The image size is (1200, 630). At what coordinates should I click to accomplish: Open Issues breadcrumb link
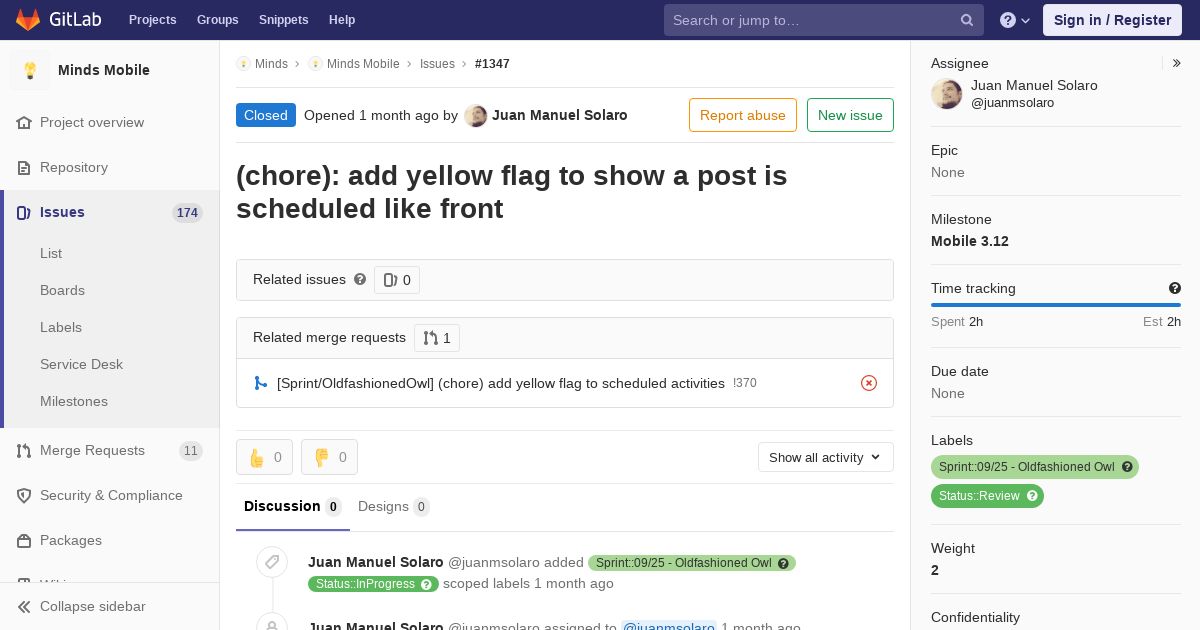[x=437, y=63]
